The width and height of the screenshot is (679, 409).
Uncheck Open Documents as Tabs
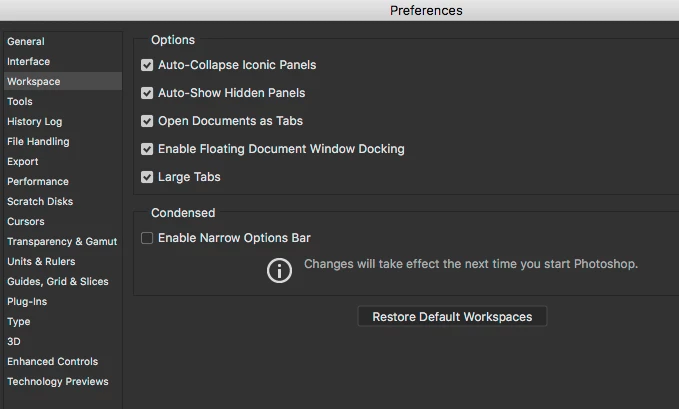click(x=147, y=121)
